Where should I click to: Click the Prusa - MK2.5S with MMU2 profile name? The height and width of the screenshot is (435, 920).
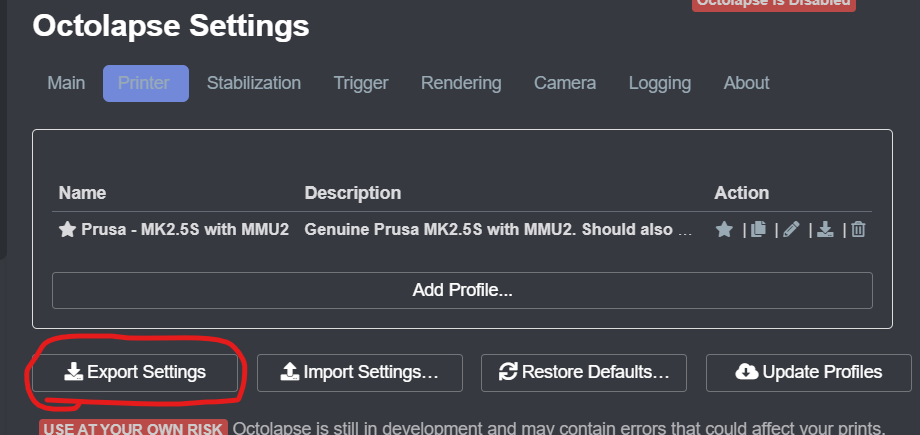185,230
